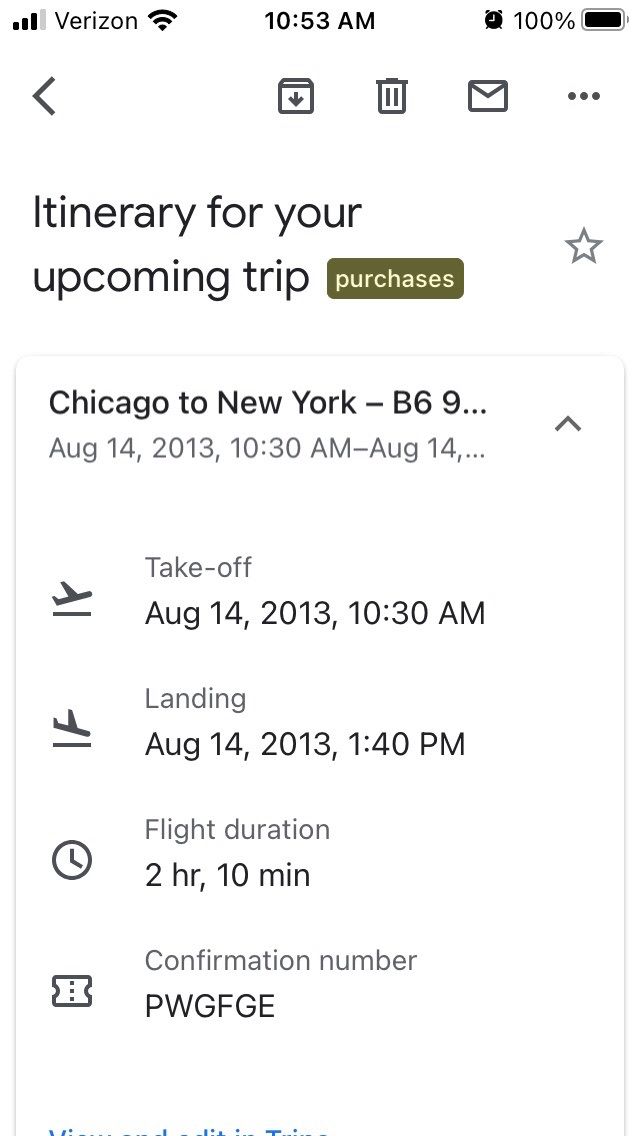Viewport: 640px width, 1136px height.
Task: Select the confirmation number PWGFGE
Action: (x=210, y=1005)
